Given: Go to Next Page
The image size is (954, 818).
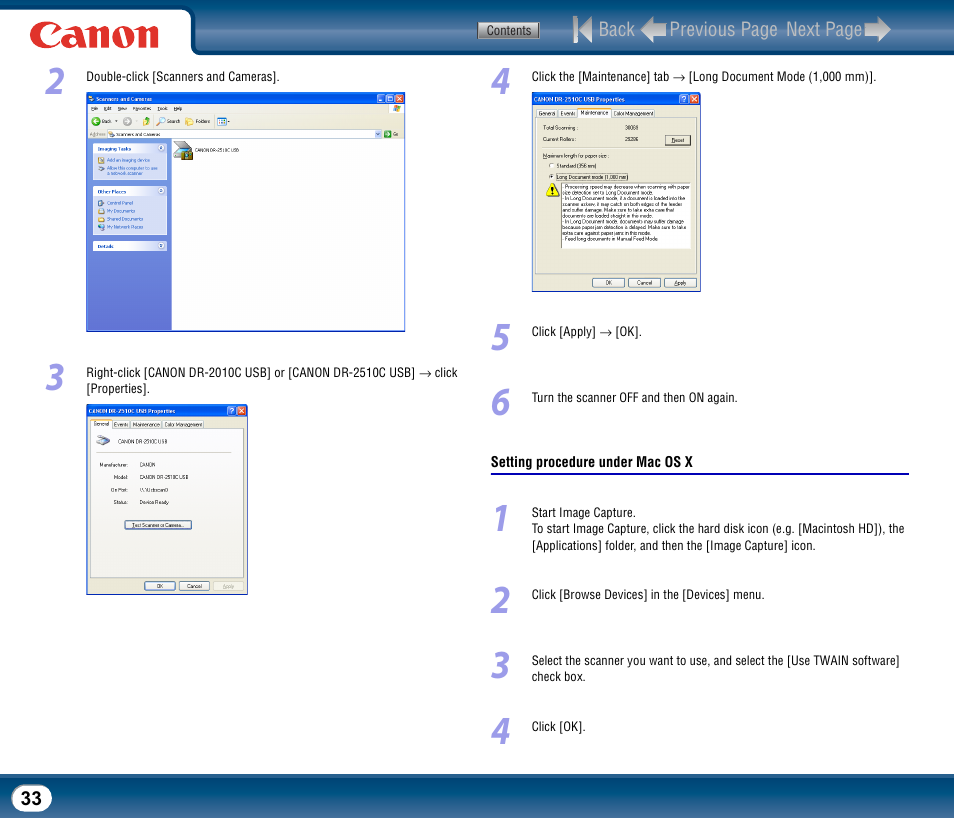Looking at the screenshot, I should (x=824, y=29).
